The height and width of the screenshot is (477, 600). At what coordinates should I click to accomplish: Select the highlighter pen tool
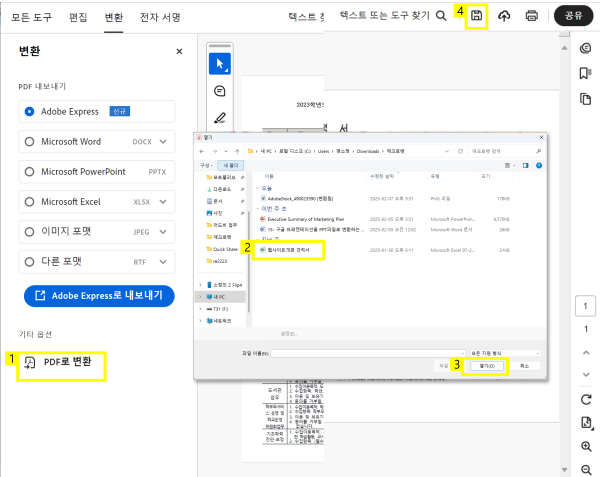click(220, 118)
